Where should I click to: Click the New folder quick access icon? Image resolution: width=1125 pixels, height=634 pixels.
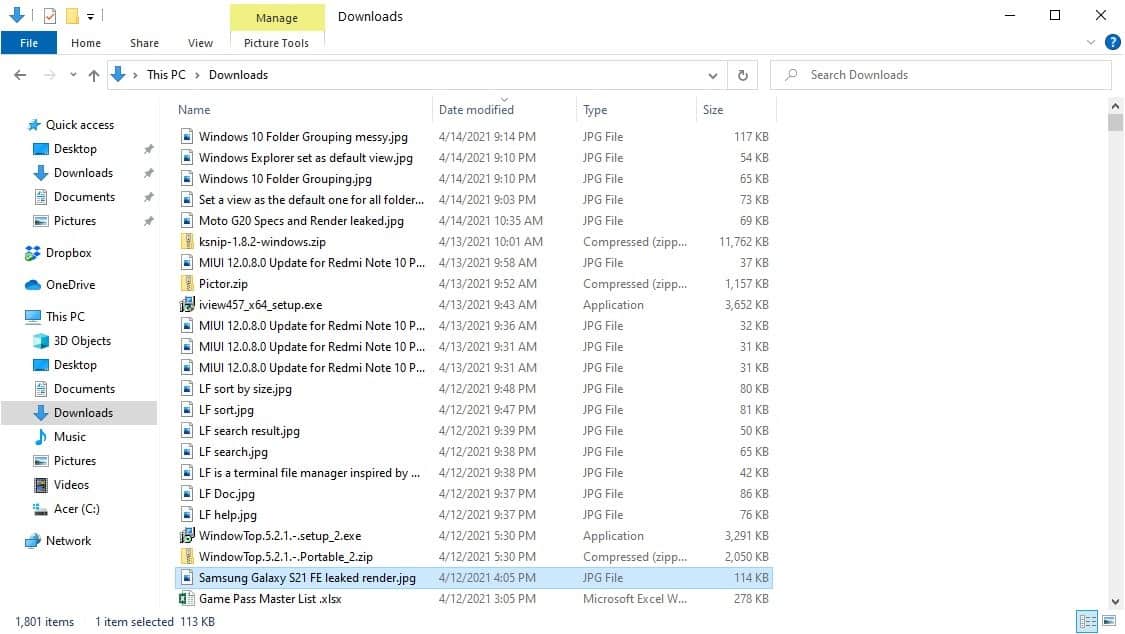[x=72, y=16]
